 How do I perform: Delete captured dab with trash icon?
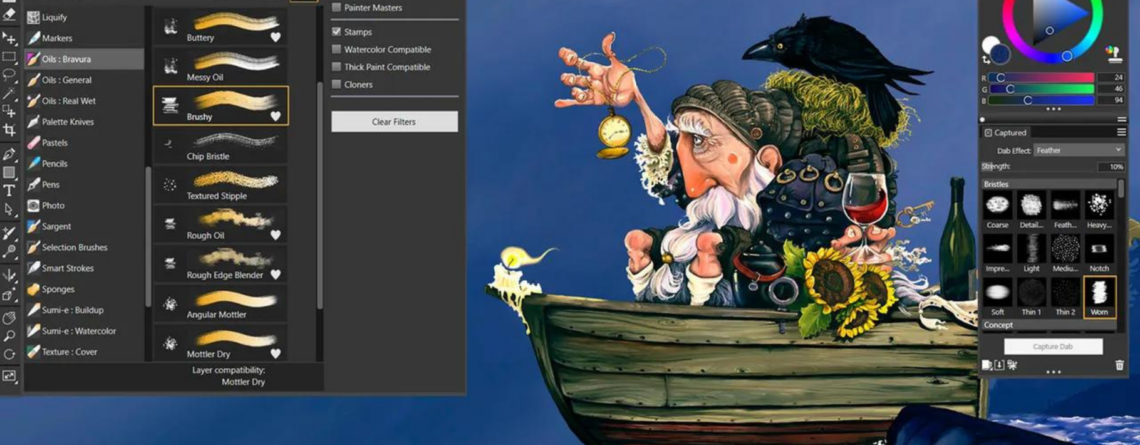pos(1119,366)
